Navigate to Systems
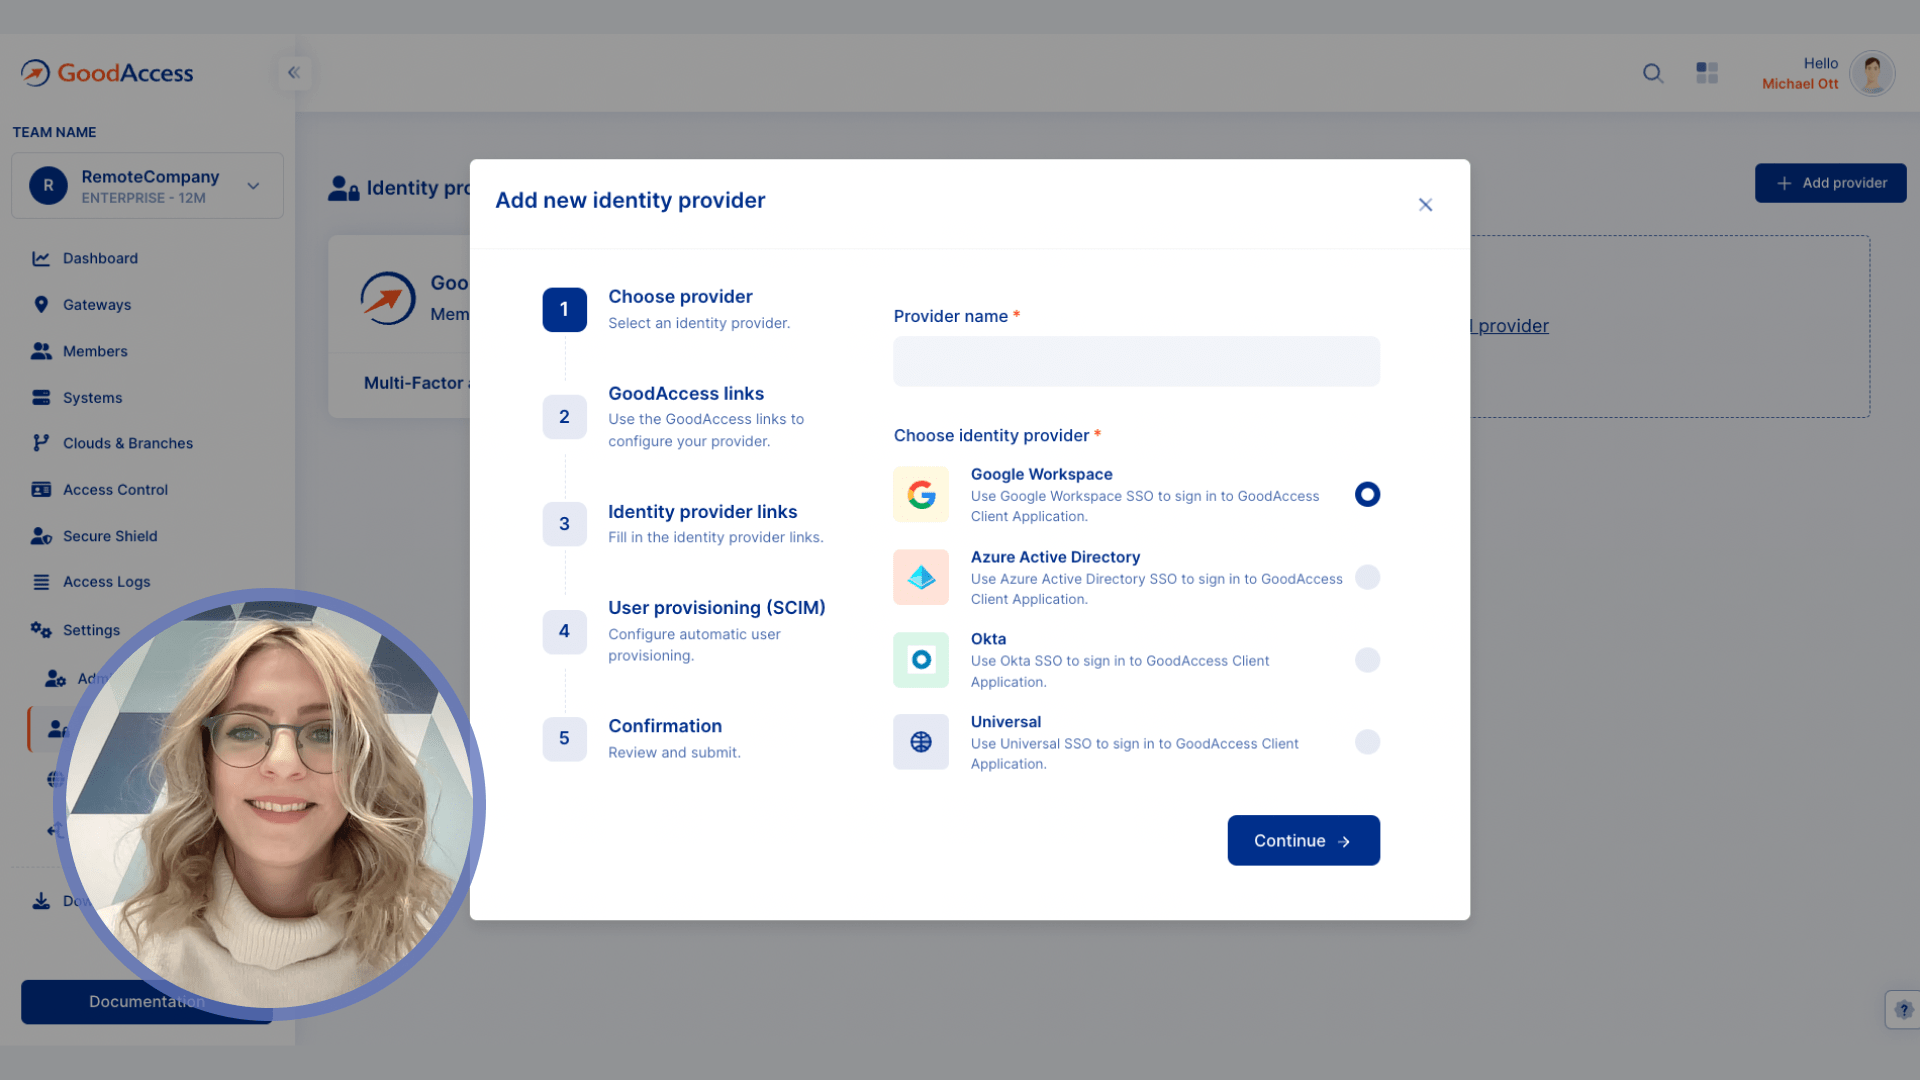The height and width of the screenshot is (1080, 1920). [x=91, y=397]
